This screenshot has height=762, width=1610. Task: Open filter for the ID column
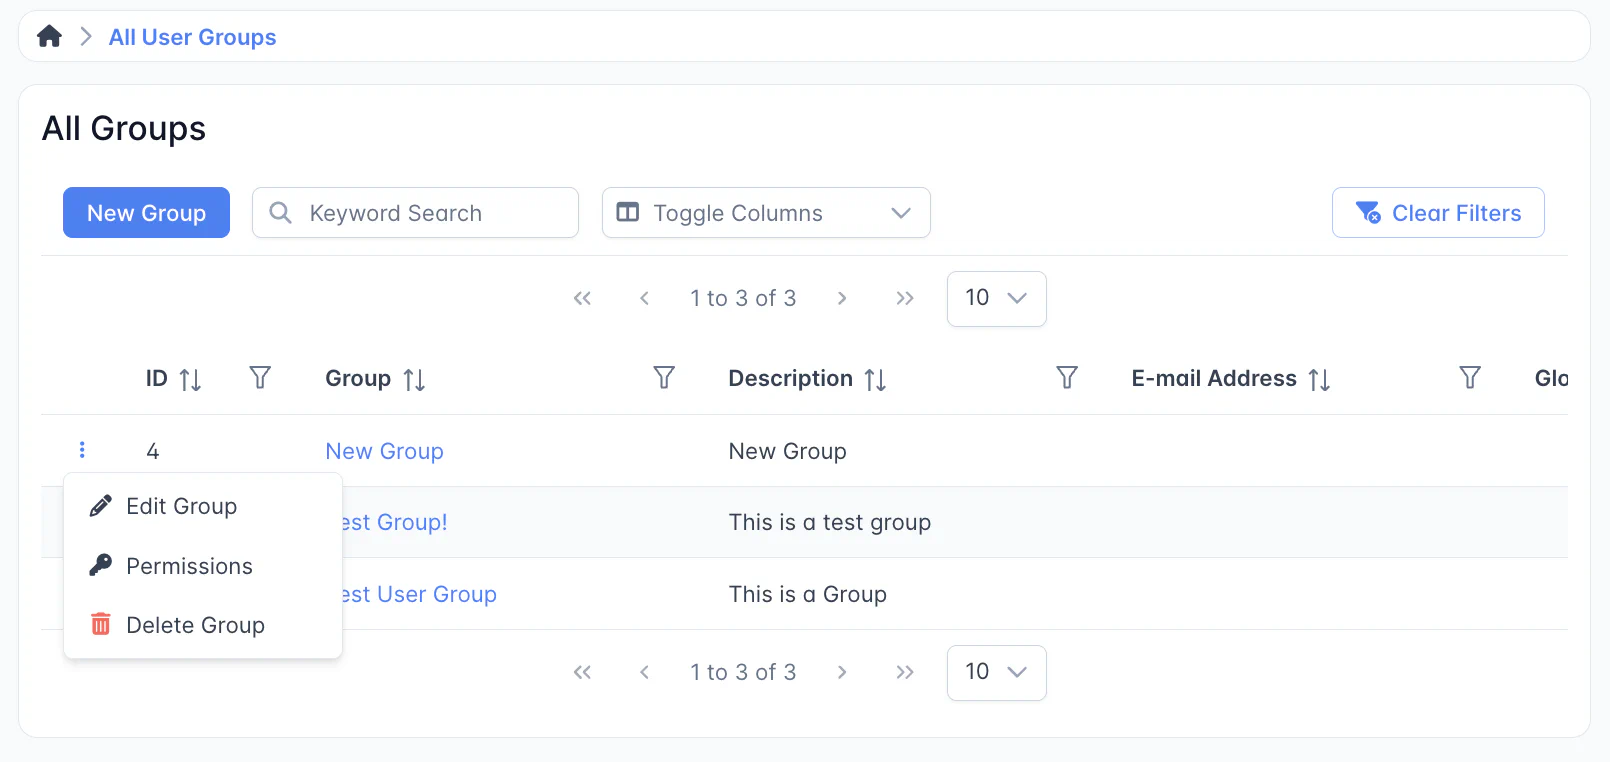(260, 378)
